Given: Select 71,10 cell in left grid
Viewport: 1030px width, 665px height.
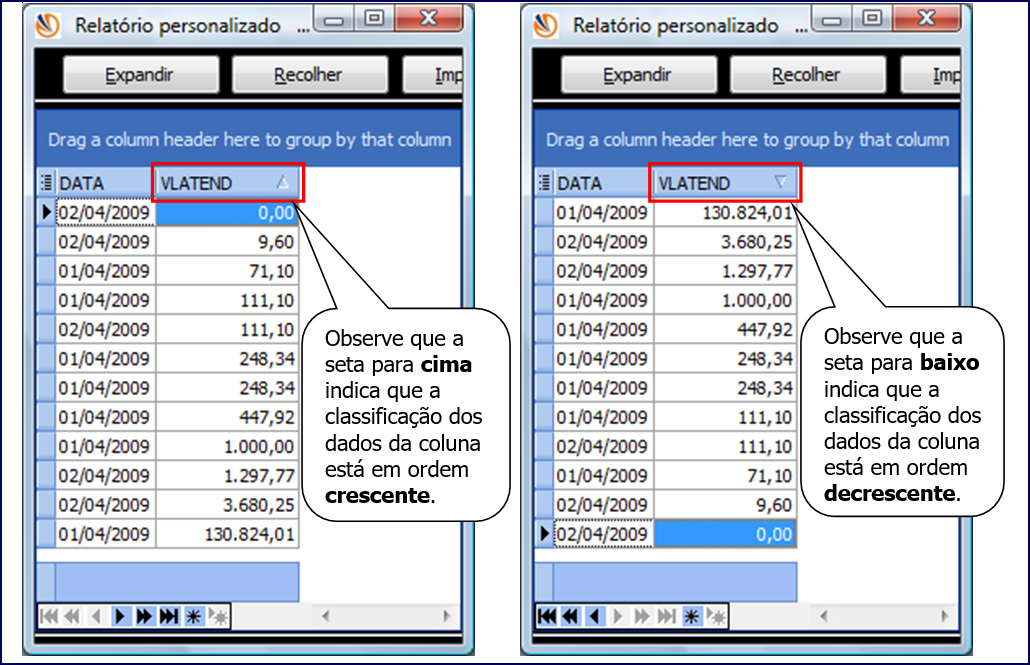Looking at the screenshot, I should tap(227, 271).
